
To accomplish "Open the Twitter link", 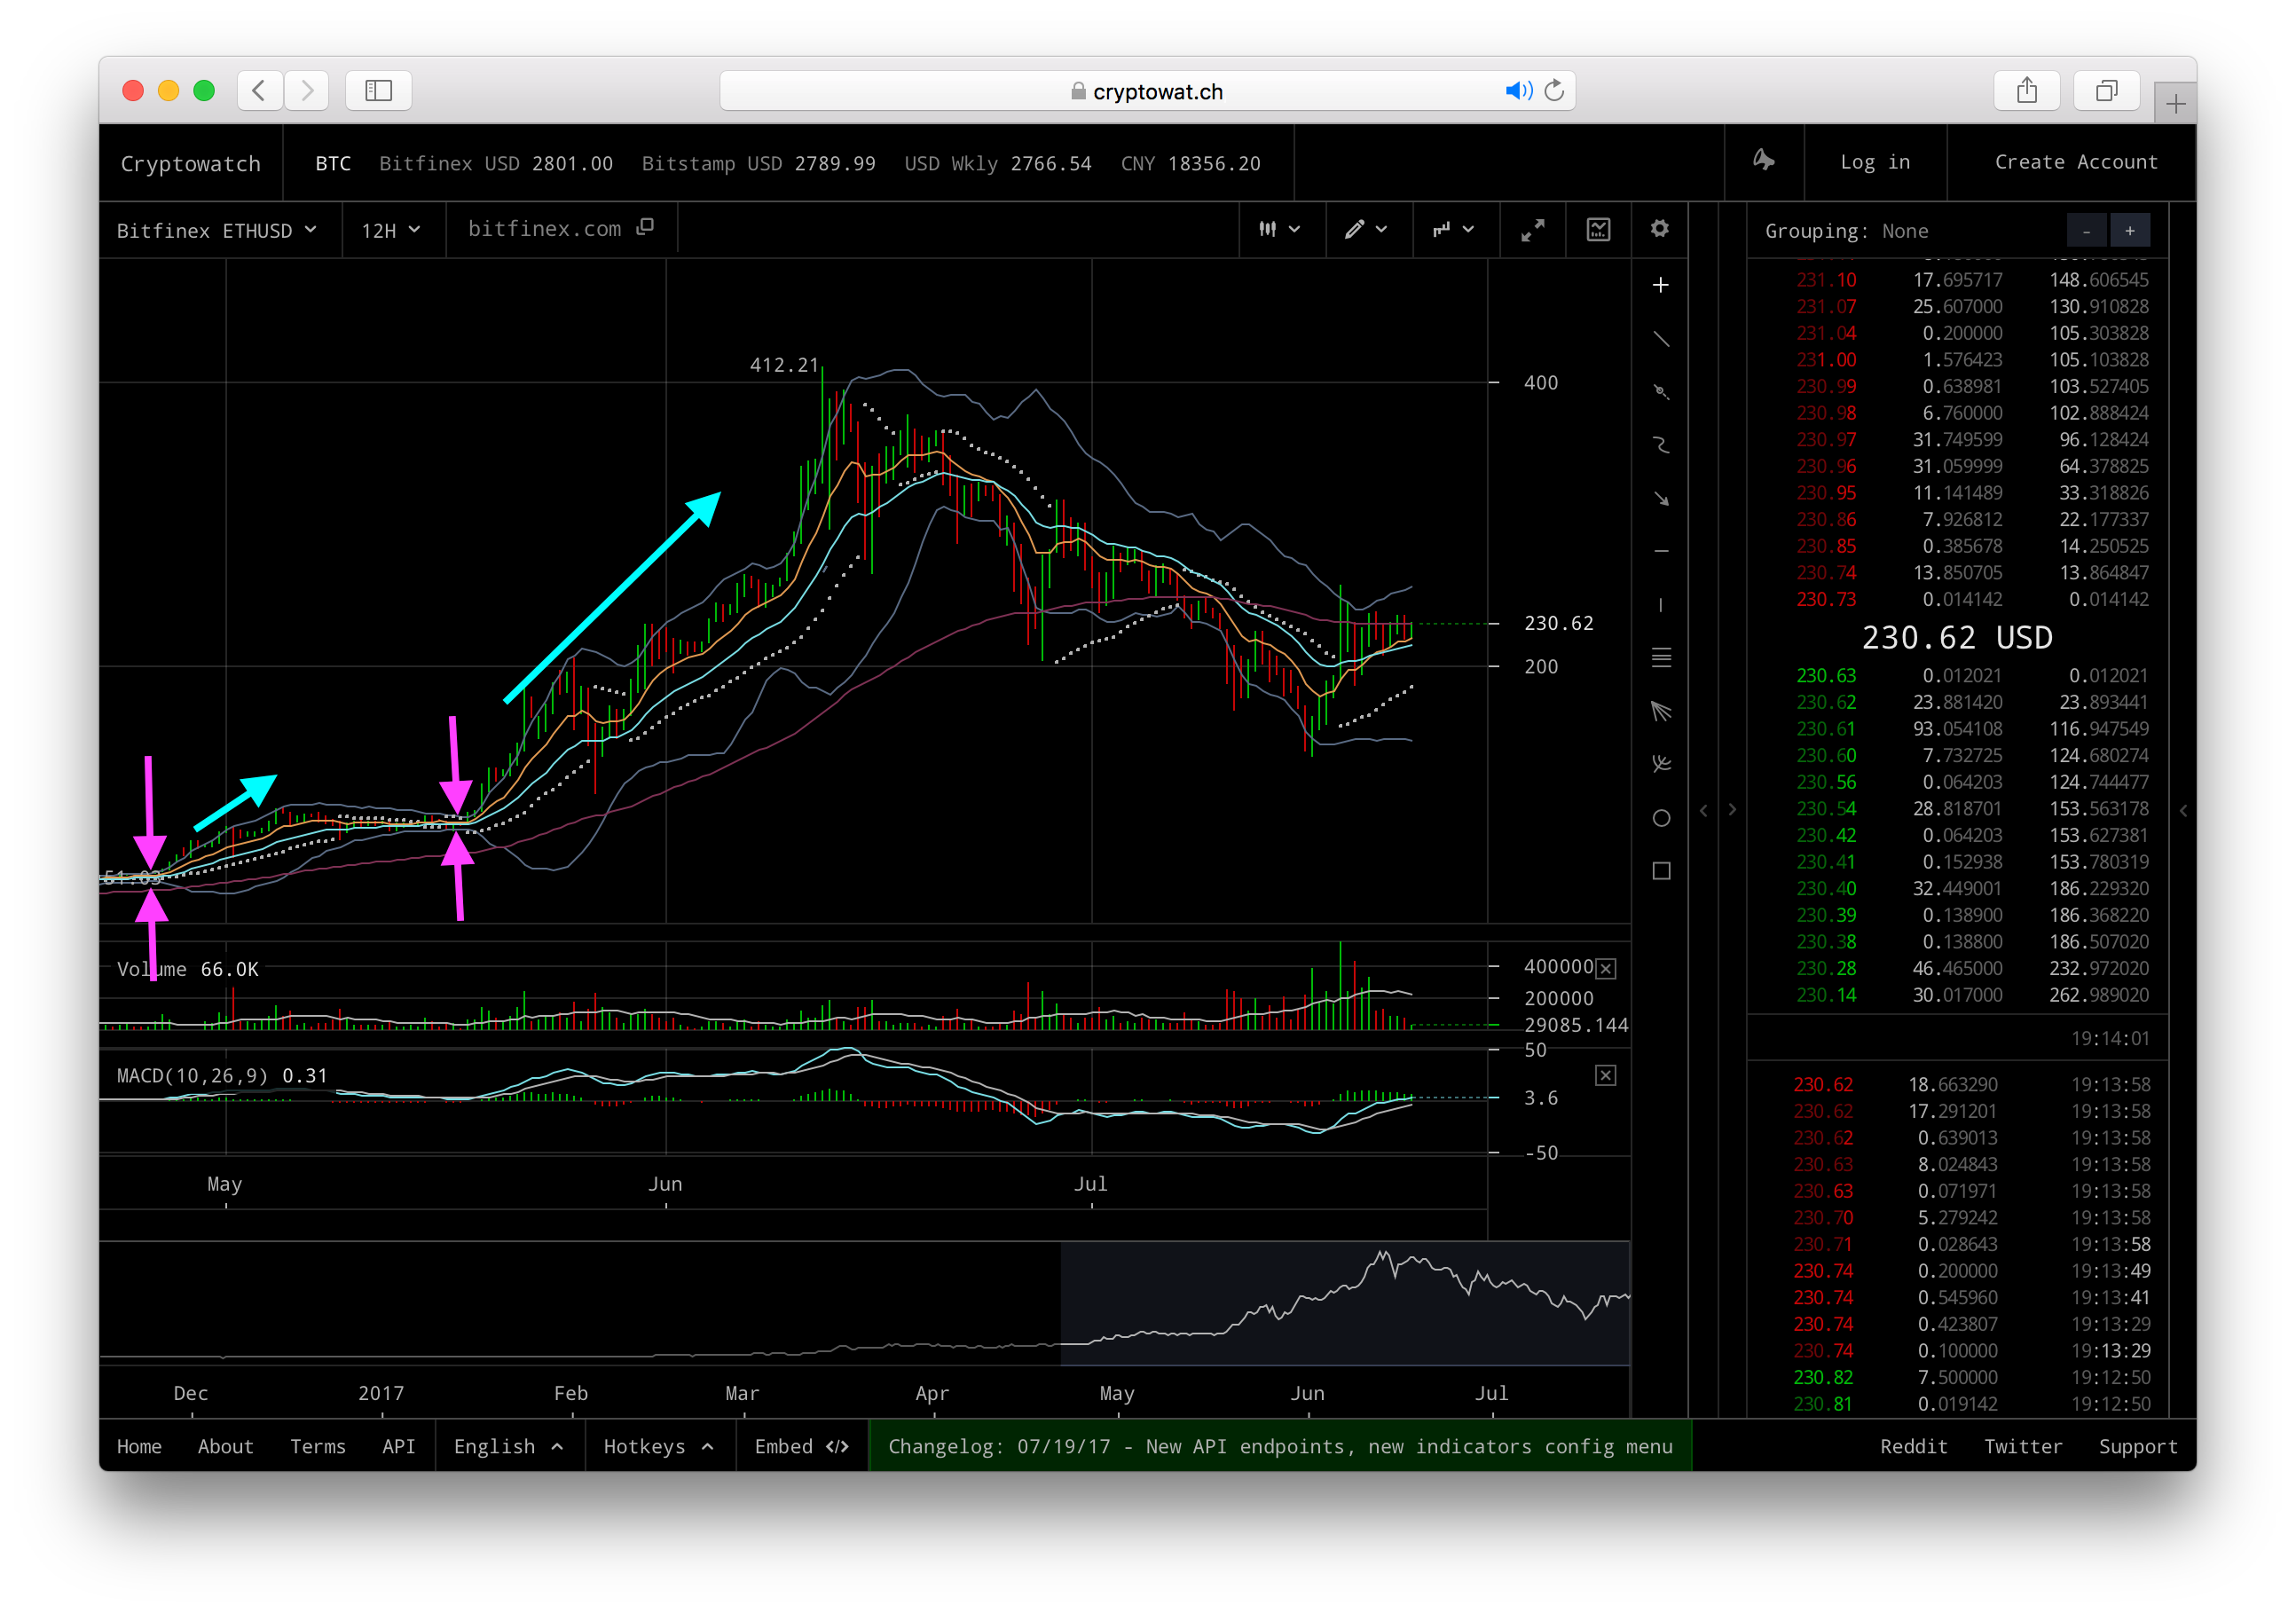I will point(2022,1447).
